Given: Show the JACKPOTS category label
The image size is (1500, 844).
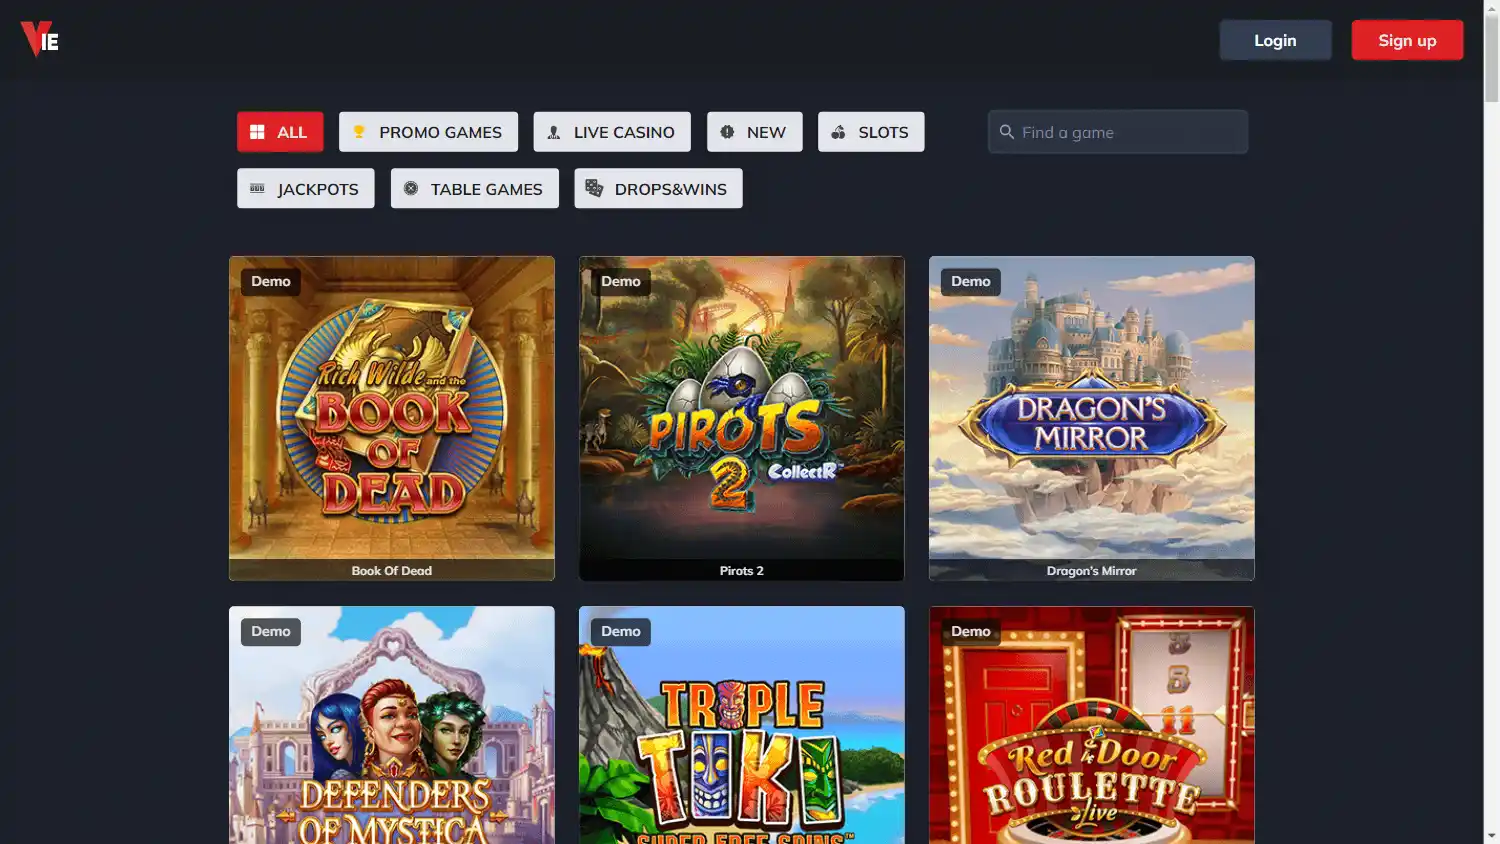Looking at the screenshot, I should [318, 189].
